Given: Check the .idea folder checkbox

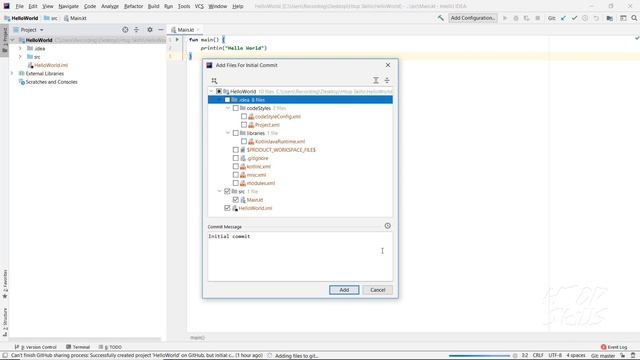Looking at the screenshot, I should point(227,100).
